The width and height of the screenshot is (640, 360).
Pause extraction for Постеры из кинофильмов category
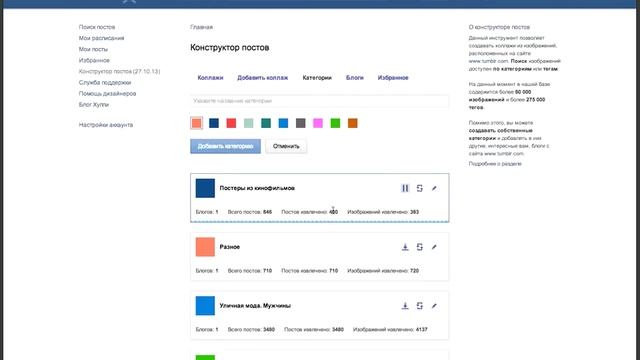(x=405, y=188)
